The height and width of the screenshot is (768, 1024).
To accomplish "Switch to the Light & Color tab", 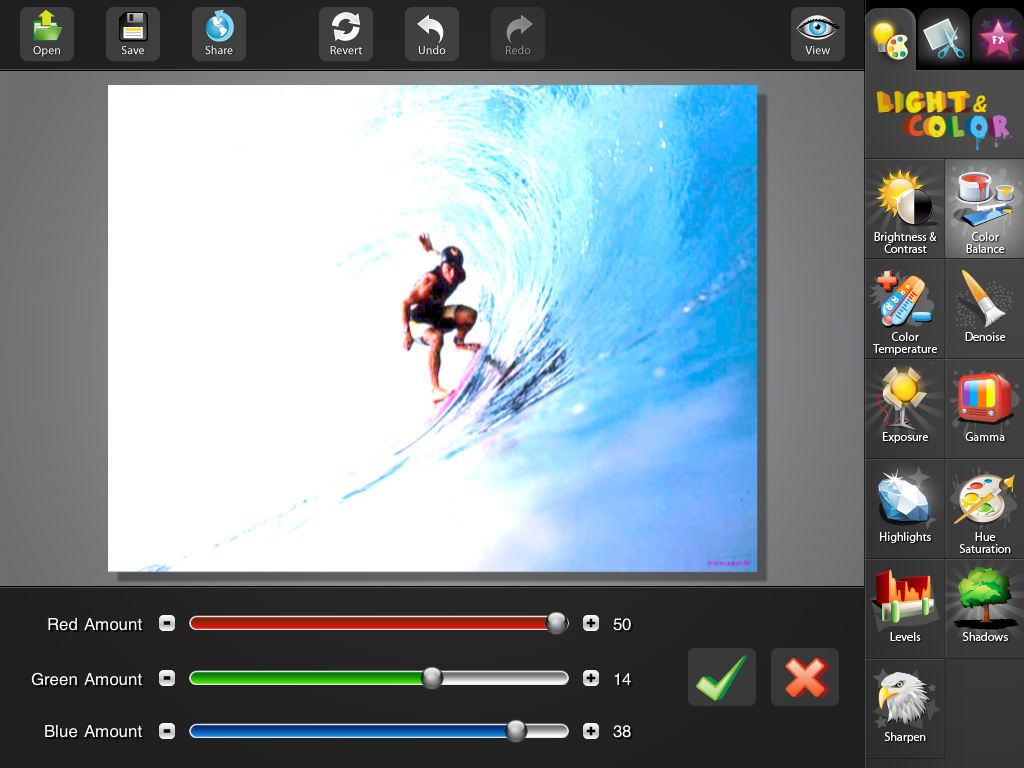I will [891, 39].
